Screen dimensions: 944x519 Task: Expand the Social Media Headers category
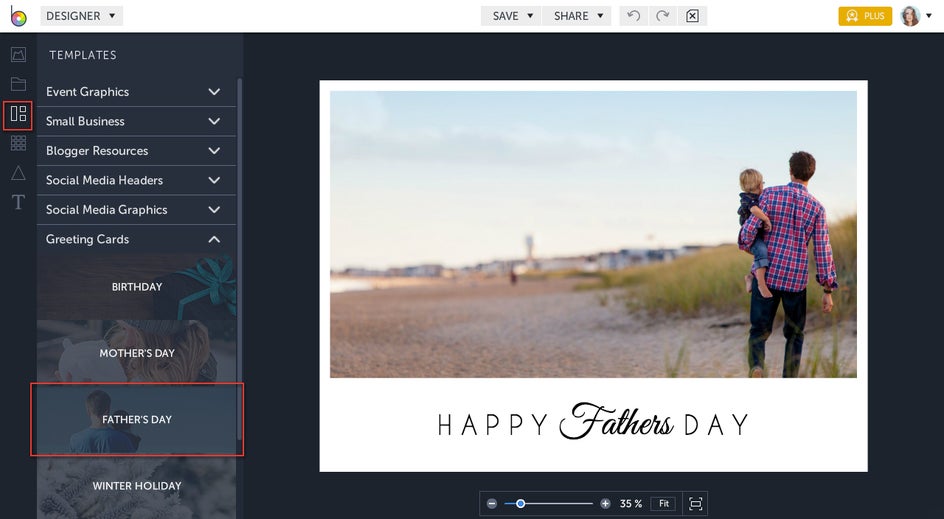point(136,180)
